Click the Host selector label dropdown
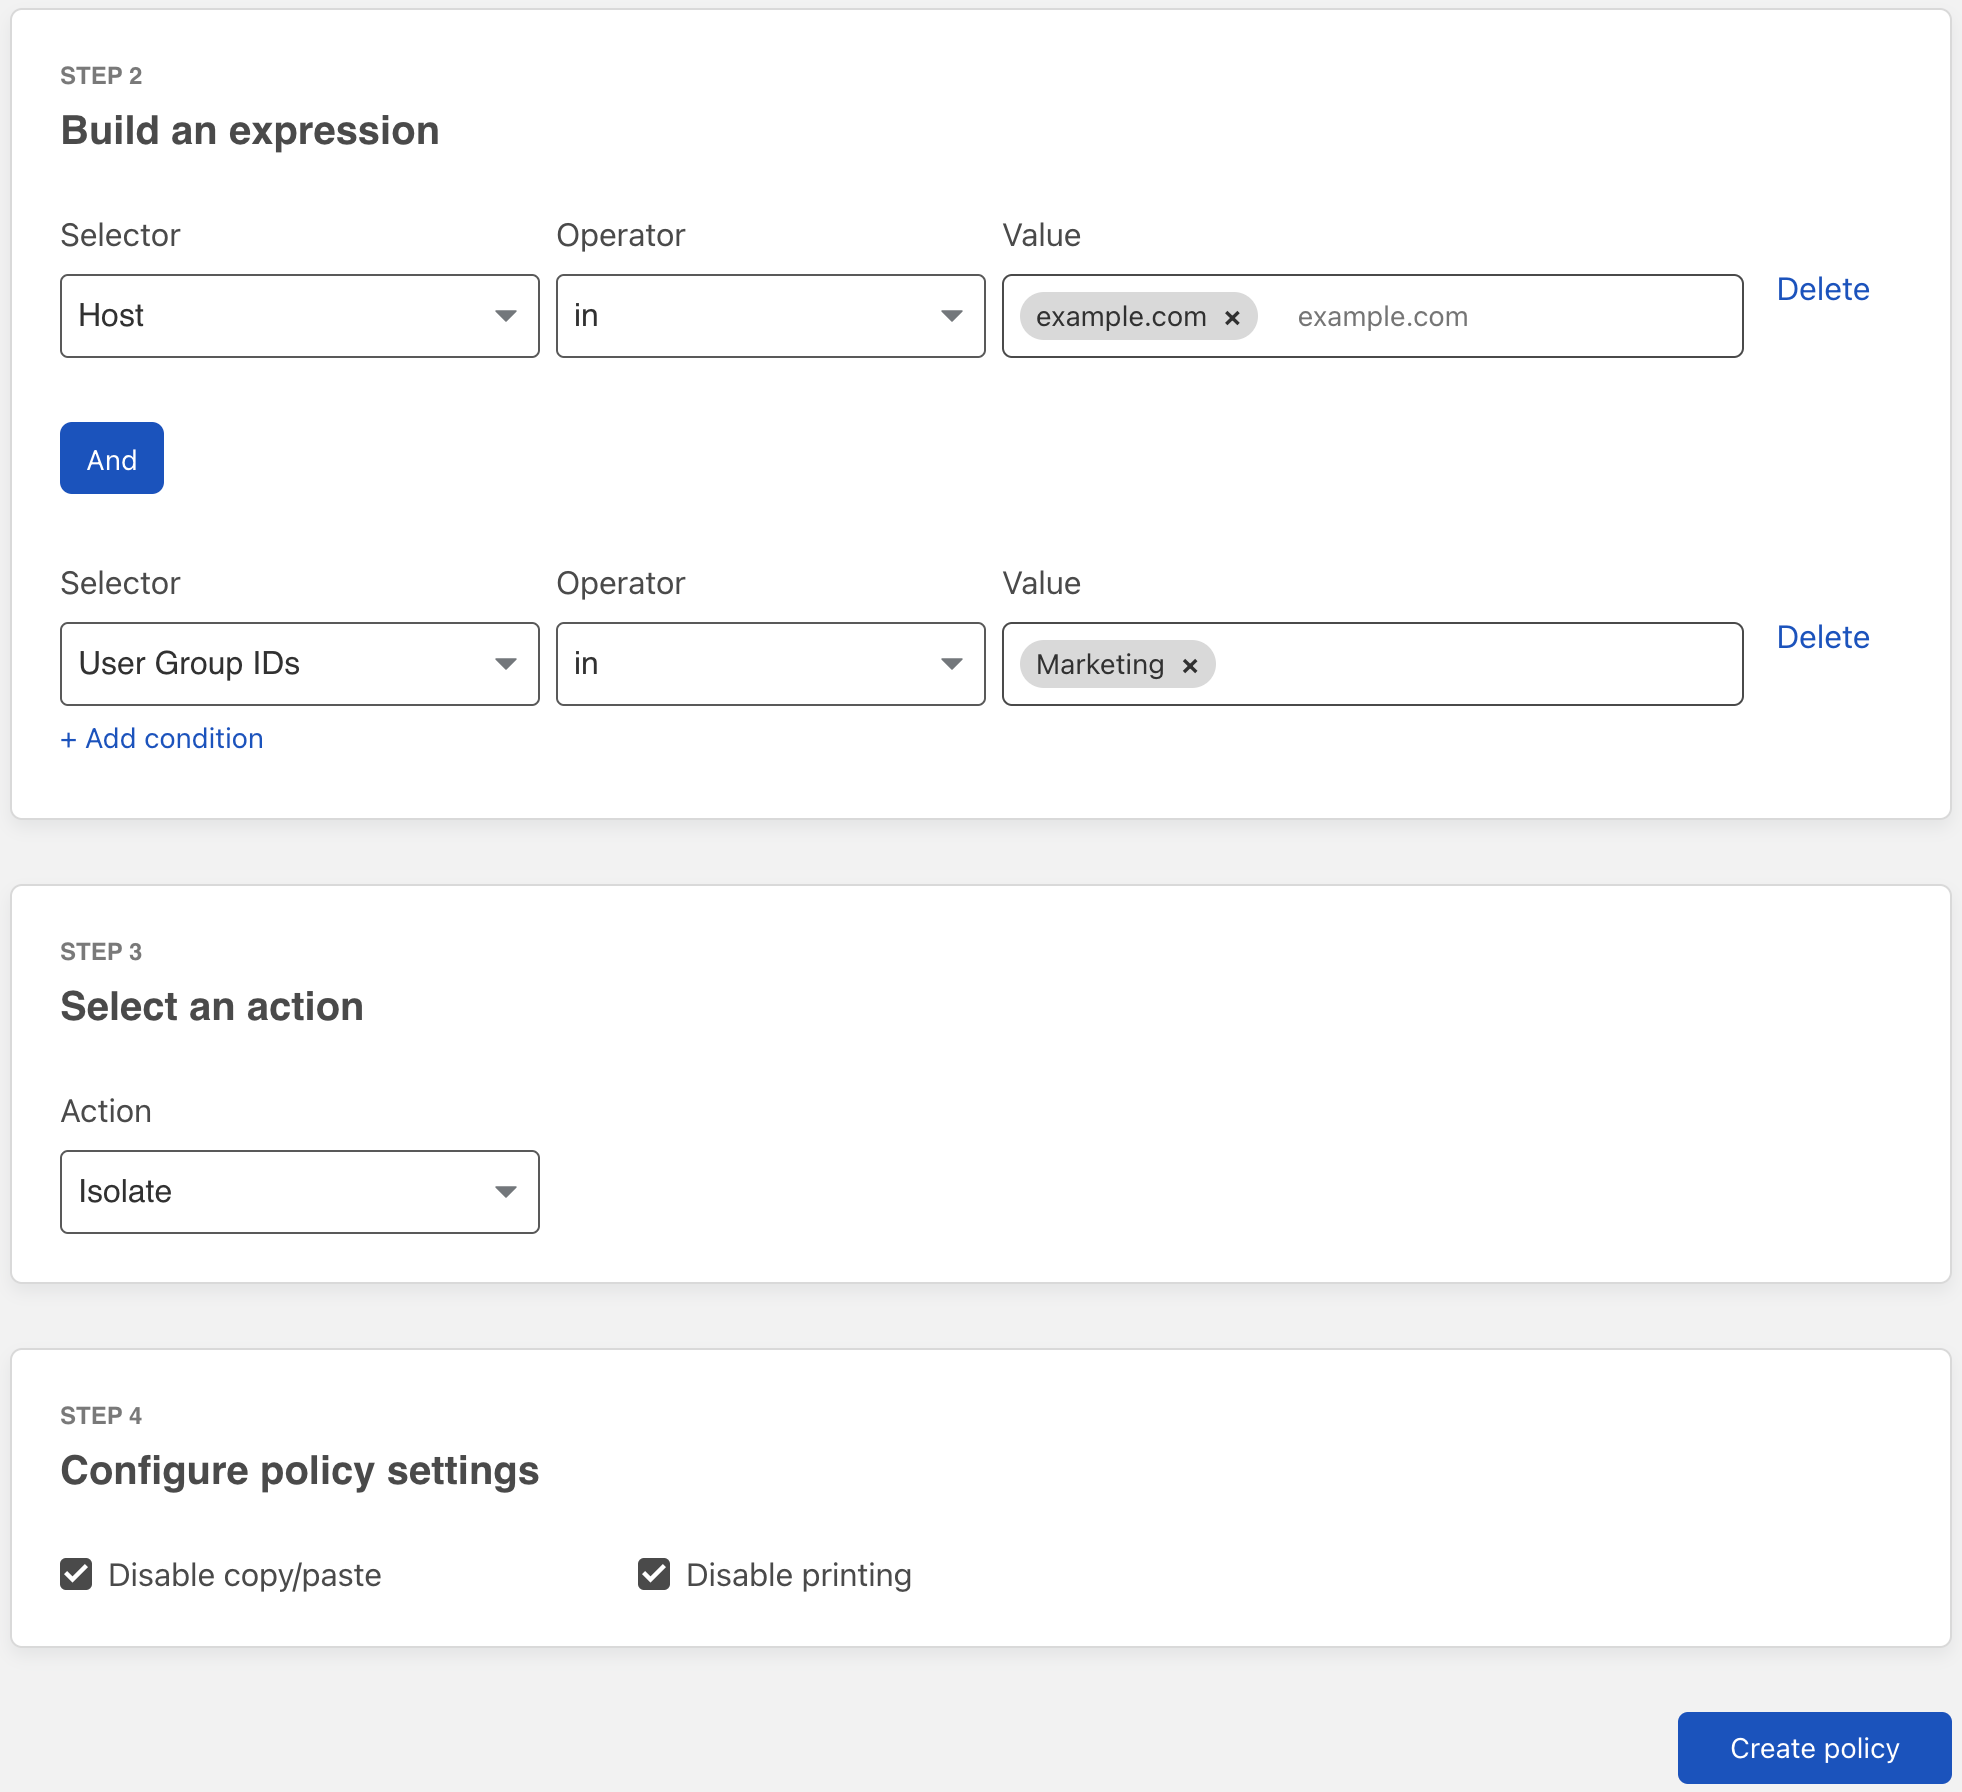This screenshot has width=1962, height=1792. pos(299,314)
